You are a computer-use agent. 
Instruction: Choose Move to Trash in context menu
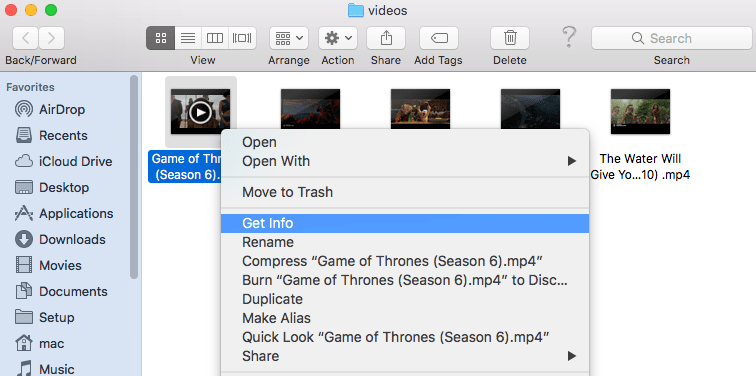coord(405,192)
